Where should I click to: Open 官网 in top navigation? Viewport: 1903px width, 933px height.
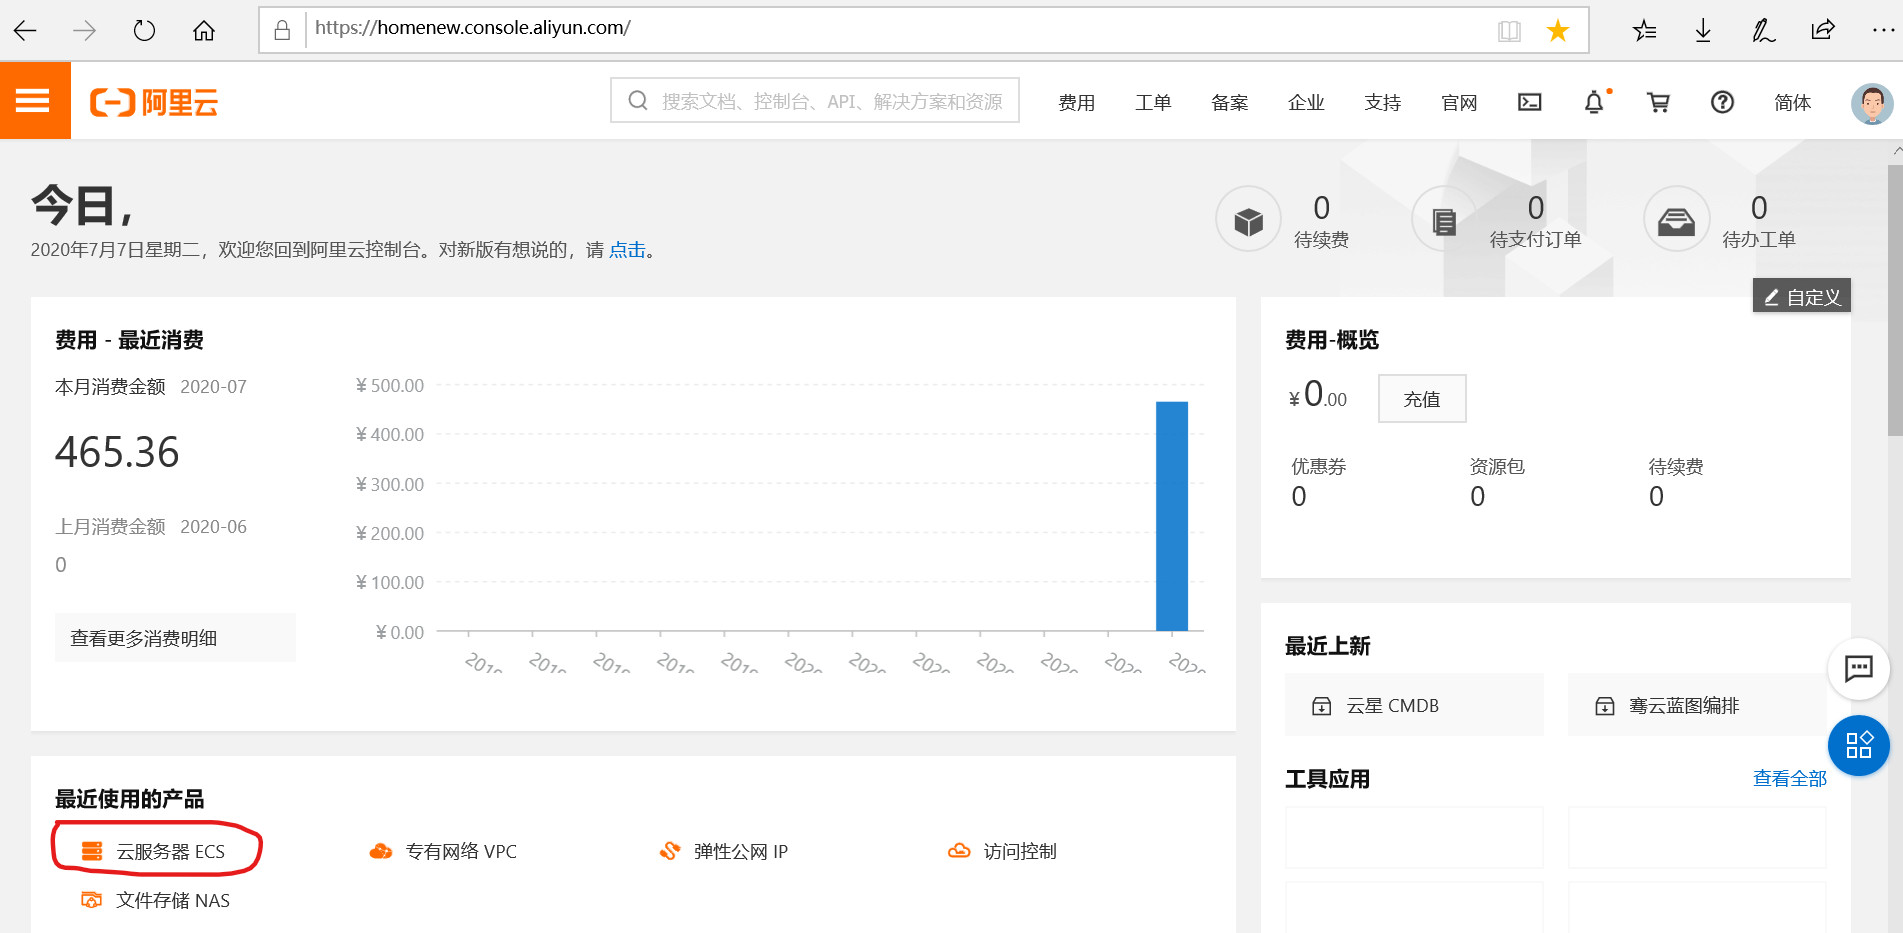[x=1459, y=102]
